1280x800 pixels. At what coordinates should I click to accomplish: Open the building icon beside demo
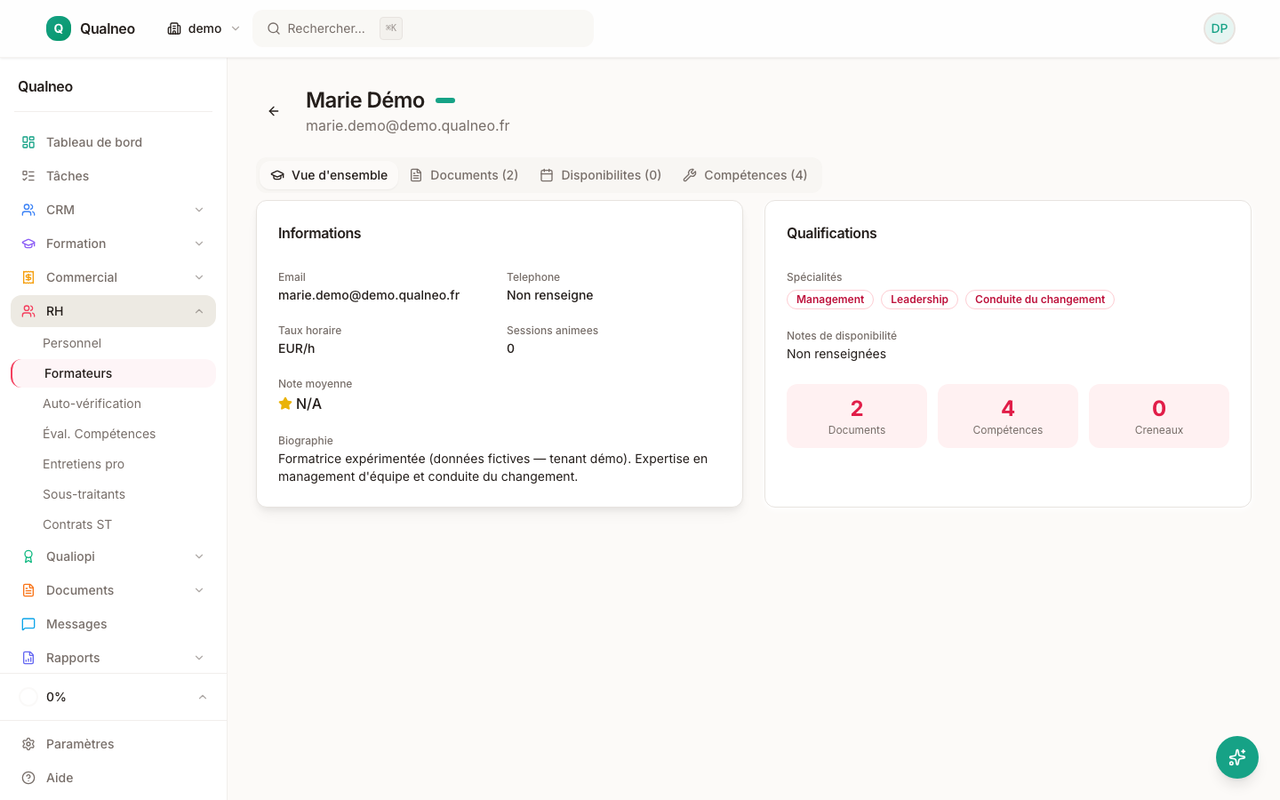(x=174, y=28)
